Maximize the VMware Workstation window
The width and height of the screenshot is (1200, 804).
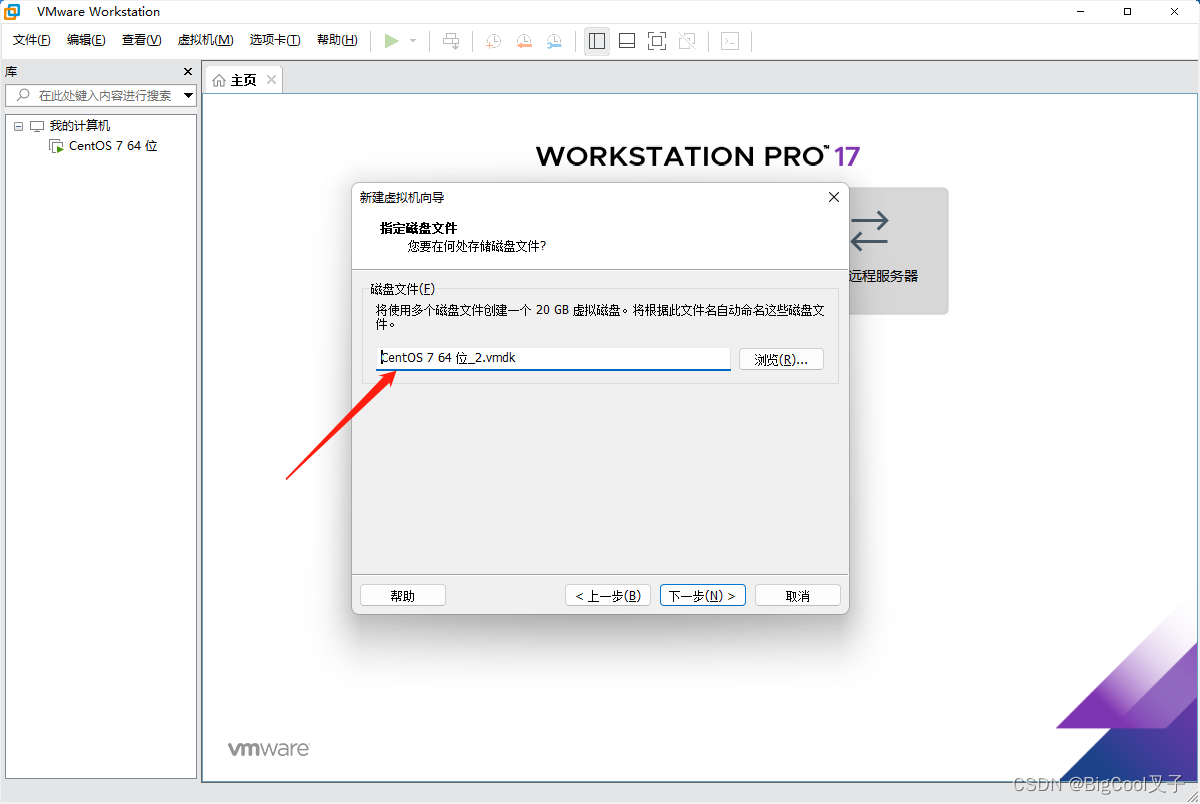click(1127, 12)
